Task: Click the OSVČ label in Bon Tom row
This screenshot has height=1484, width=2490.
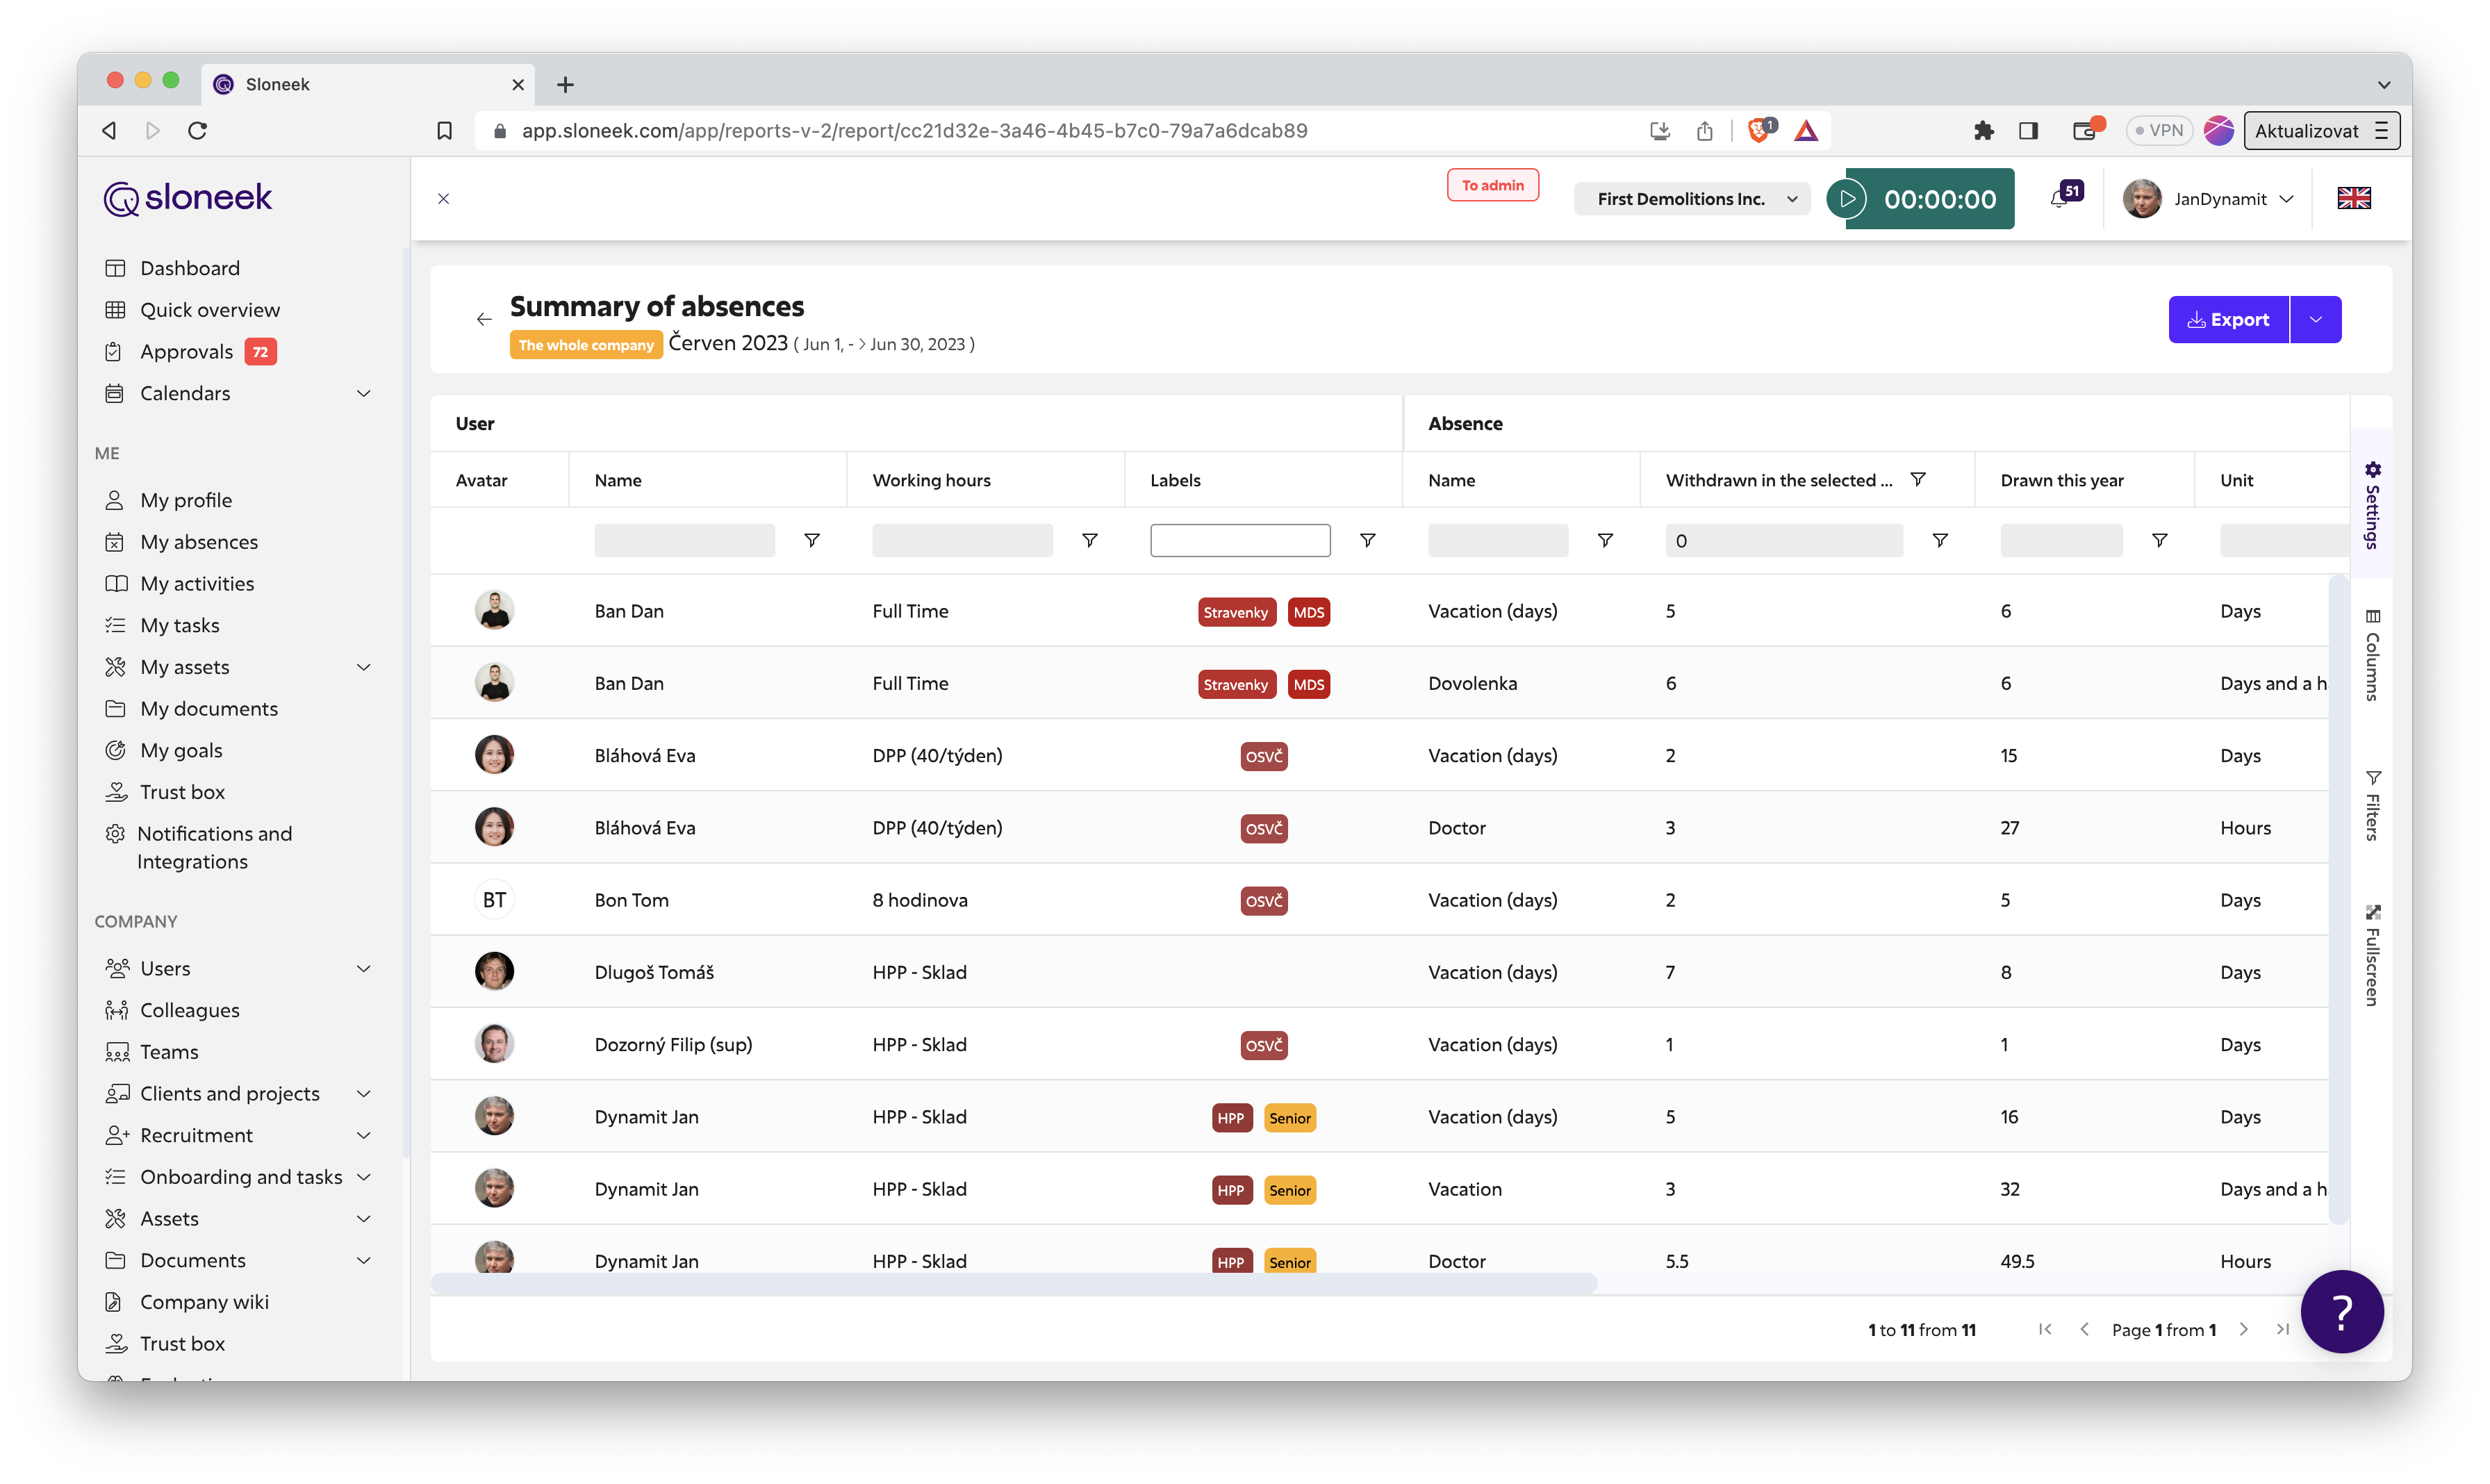Action: pyautogui.click(x=1263, y=900)
